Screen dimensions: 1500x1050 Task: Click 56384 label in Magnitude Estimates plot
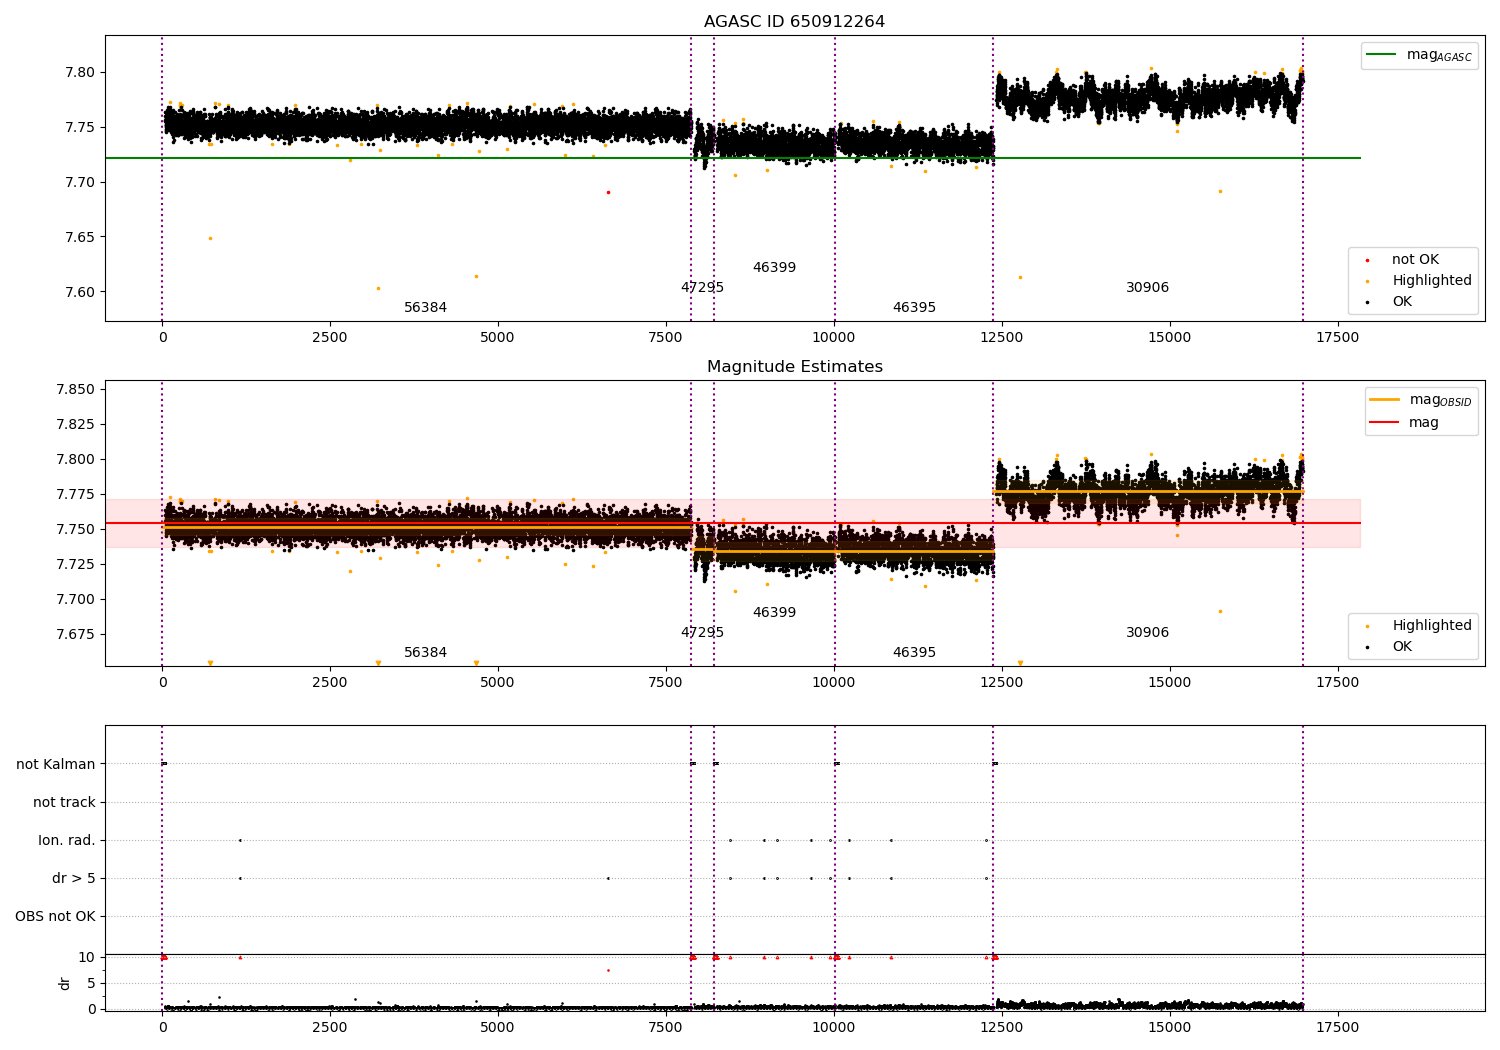pos(425,653)
